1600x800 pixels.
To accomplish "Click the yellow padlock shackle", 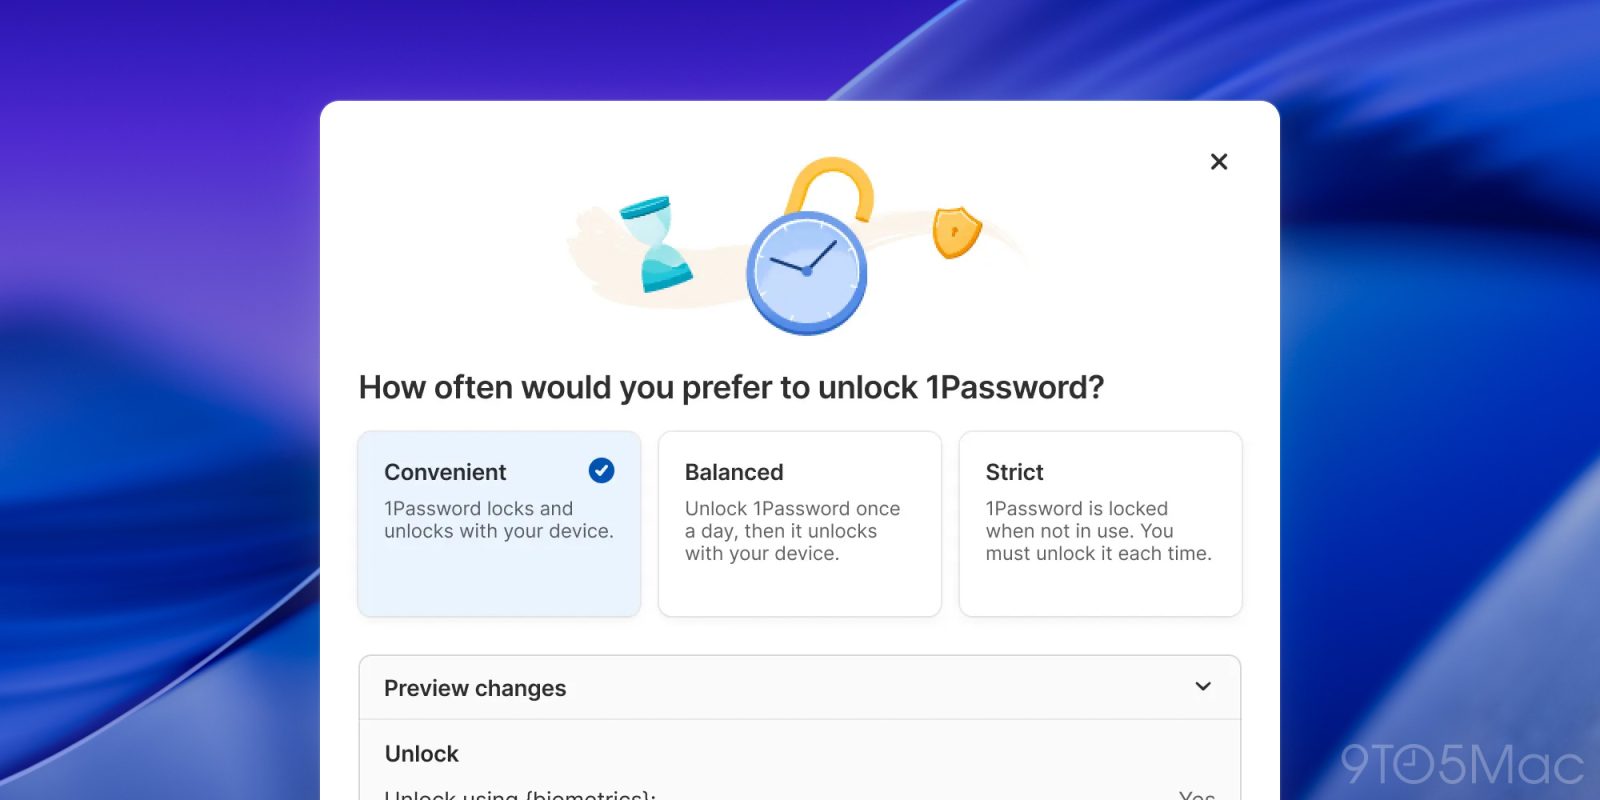I will [x=830, y=185].
